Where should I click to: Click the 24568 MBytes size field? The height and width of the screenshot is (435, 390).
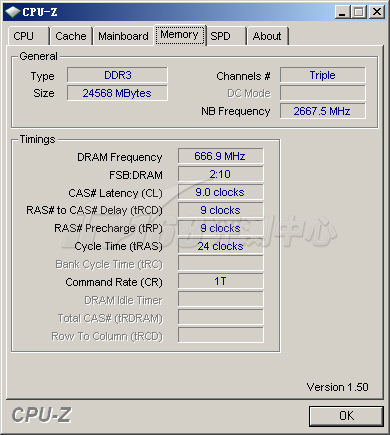tap(117, 93)
